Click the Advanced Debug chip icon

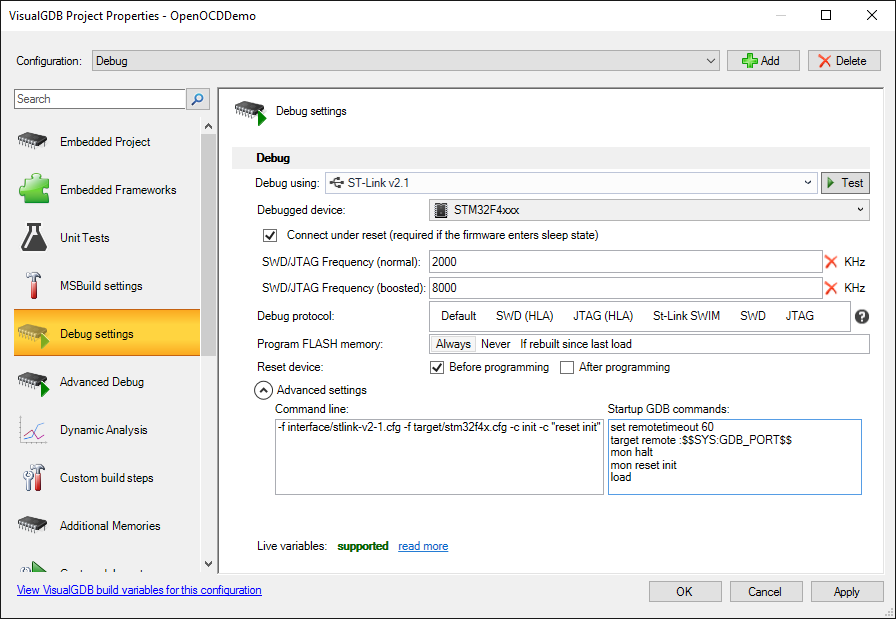[33, 382]
